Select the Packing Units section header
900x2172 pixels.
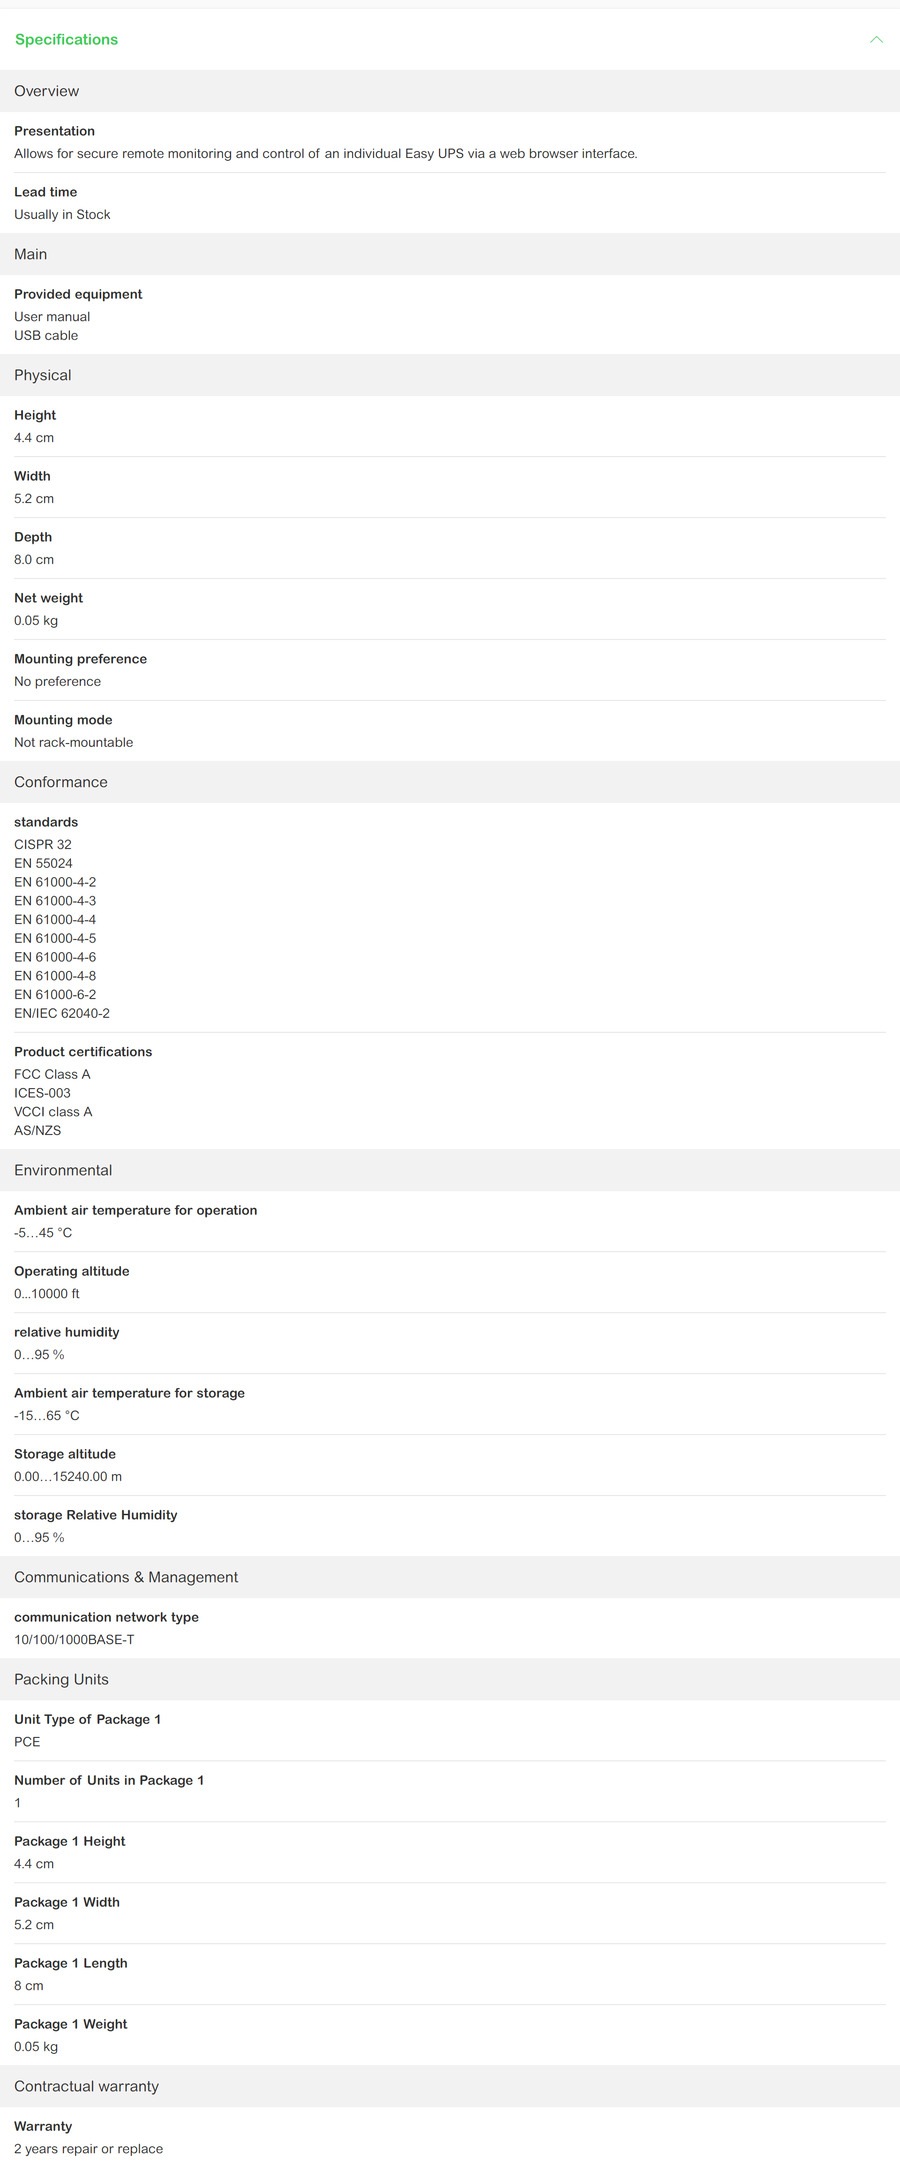tap(61, 1679)
